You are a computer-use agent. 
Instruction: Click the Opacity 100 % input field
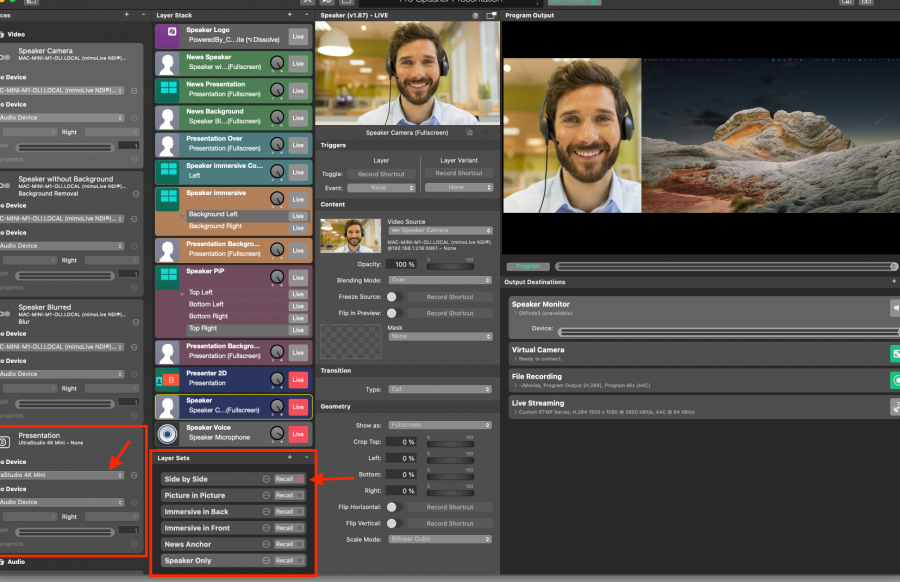click(403, 265)
